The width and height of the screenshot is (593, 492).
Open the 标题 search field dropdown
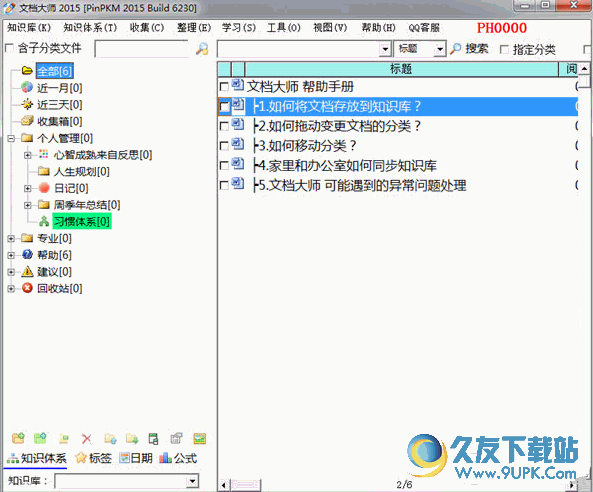[x=440, y=49]
